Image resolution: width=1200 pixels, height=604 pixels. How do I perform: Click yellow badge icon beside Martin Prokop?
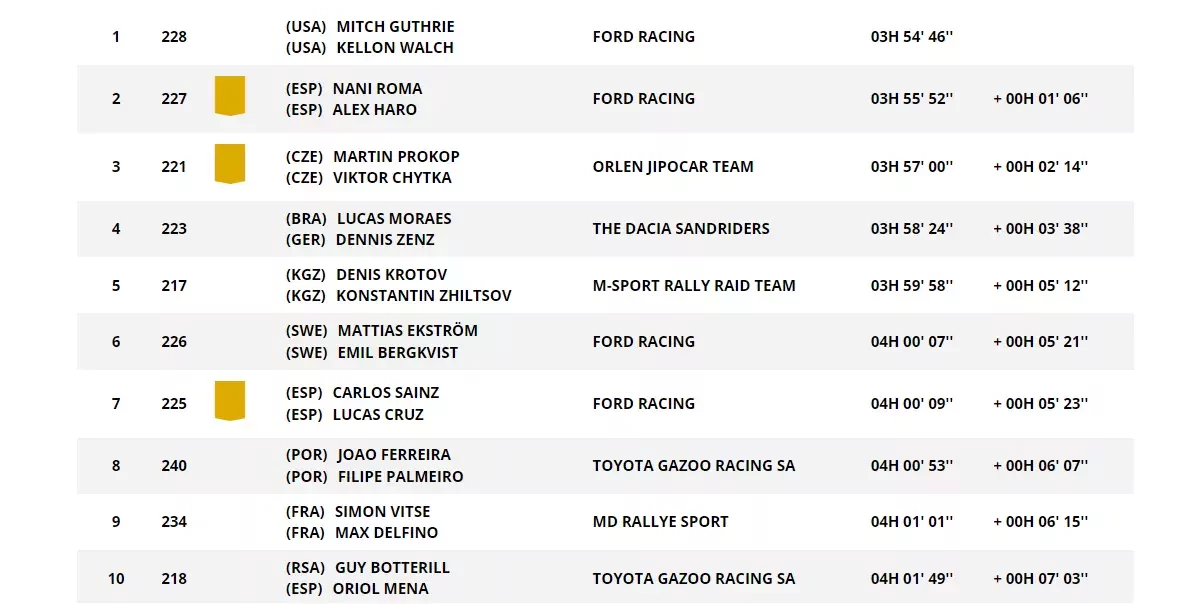click(230, 164)
